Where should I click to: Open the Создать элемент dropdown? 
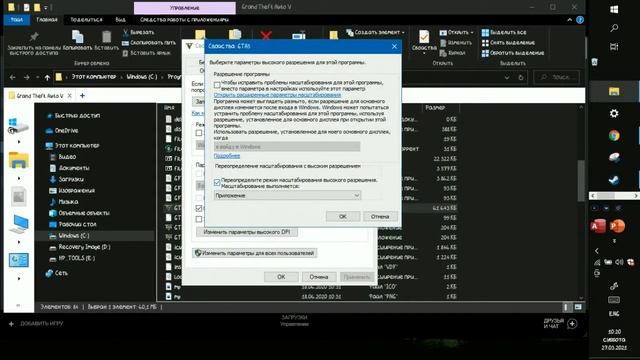[376, 32]
